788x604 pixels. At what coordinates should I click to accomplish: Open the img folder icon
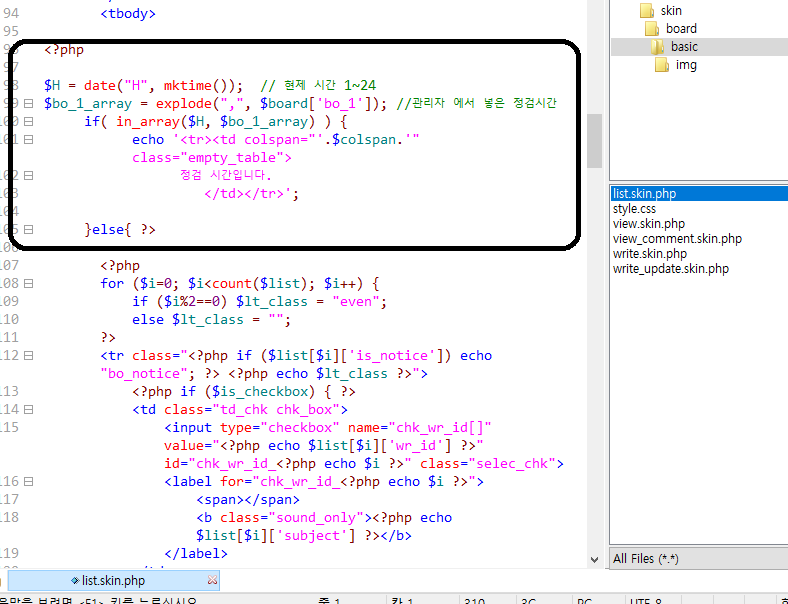pyautogui.click(x=662, y=65)
